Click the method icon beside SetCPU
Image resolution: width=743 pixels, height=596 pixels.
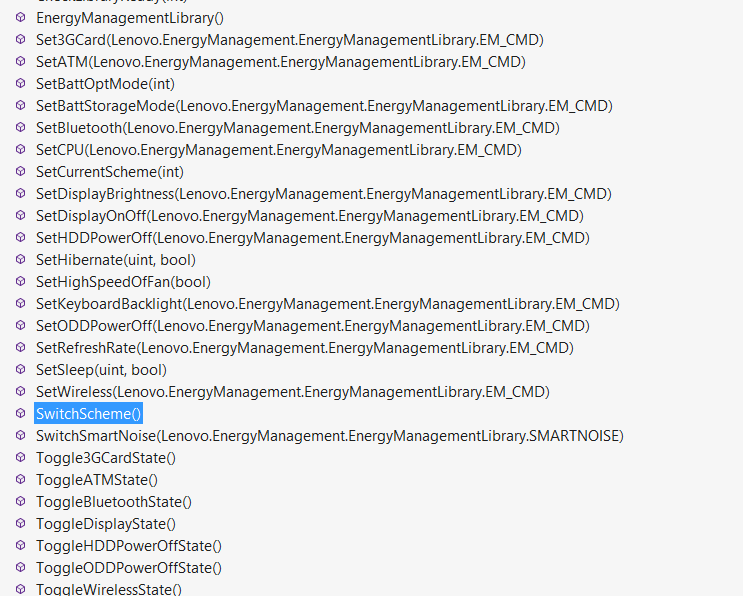click(x=20, y=150)
